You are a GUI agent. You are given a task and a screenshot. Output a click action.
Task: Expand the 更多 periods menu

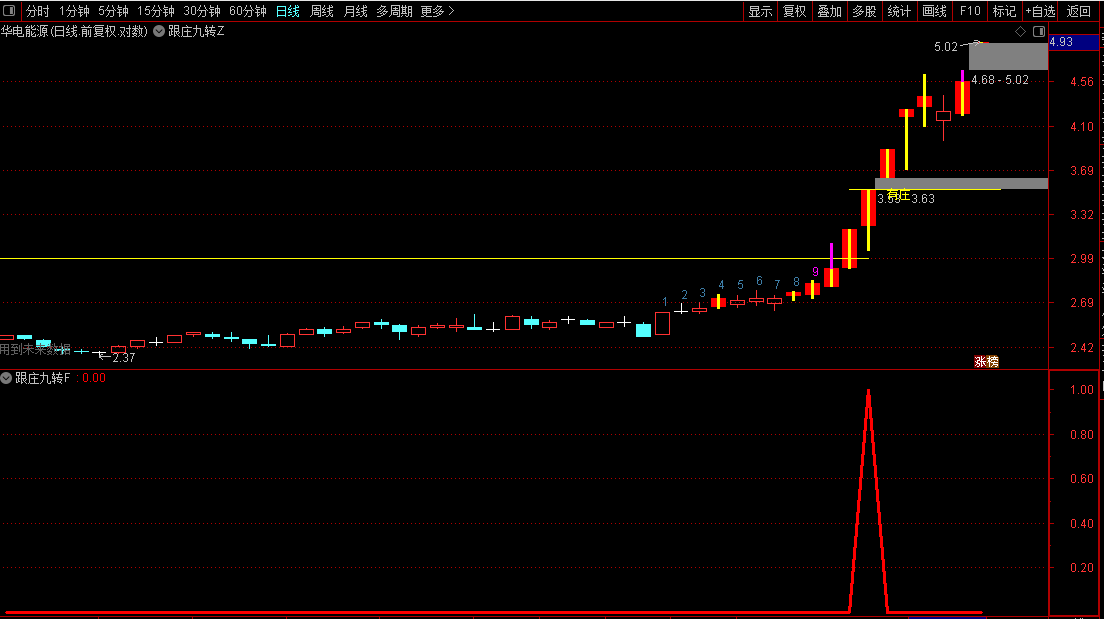pyautogui.click(x=437, y=11)
